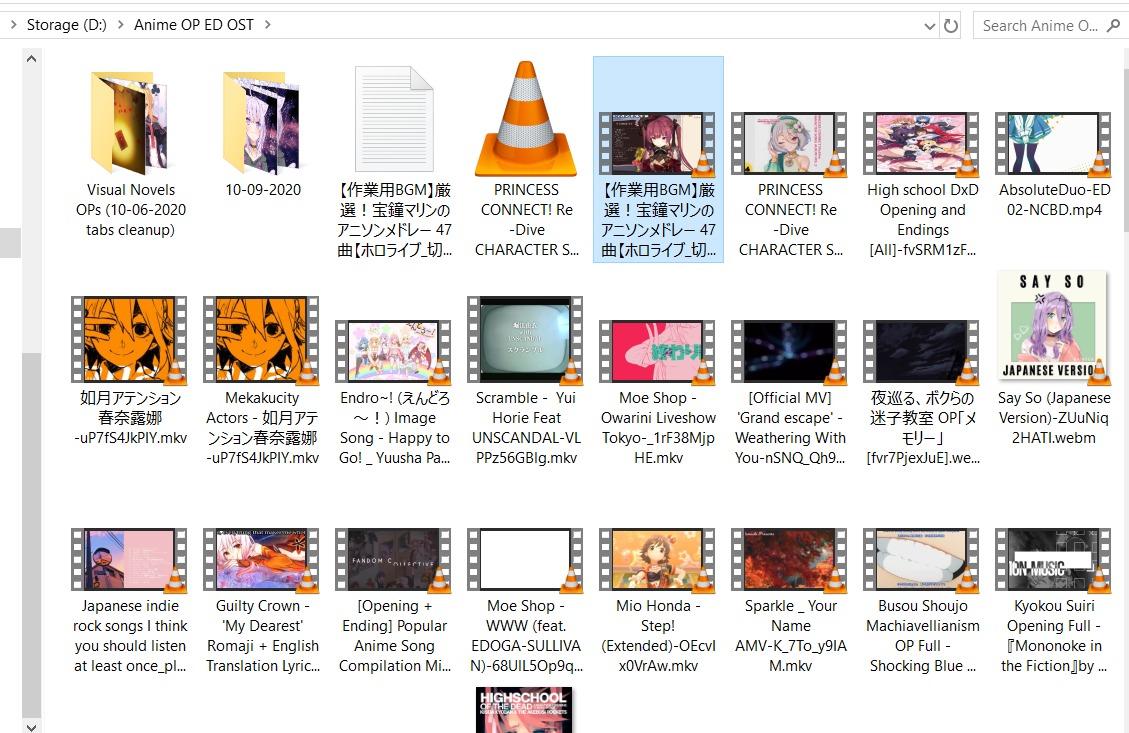Click the search magnifier icon

click(1112, 25)
